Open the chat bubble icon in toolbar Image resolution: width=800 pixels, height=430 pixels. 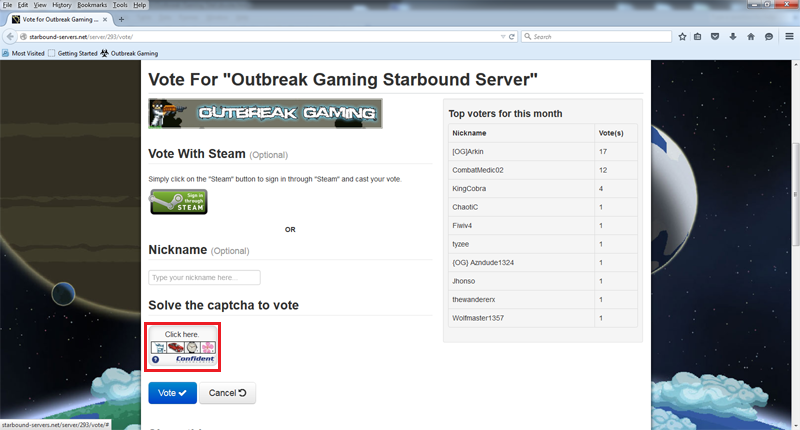pyautogui.click(x=768, y=37)
